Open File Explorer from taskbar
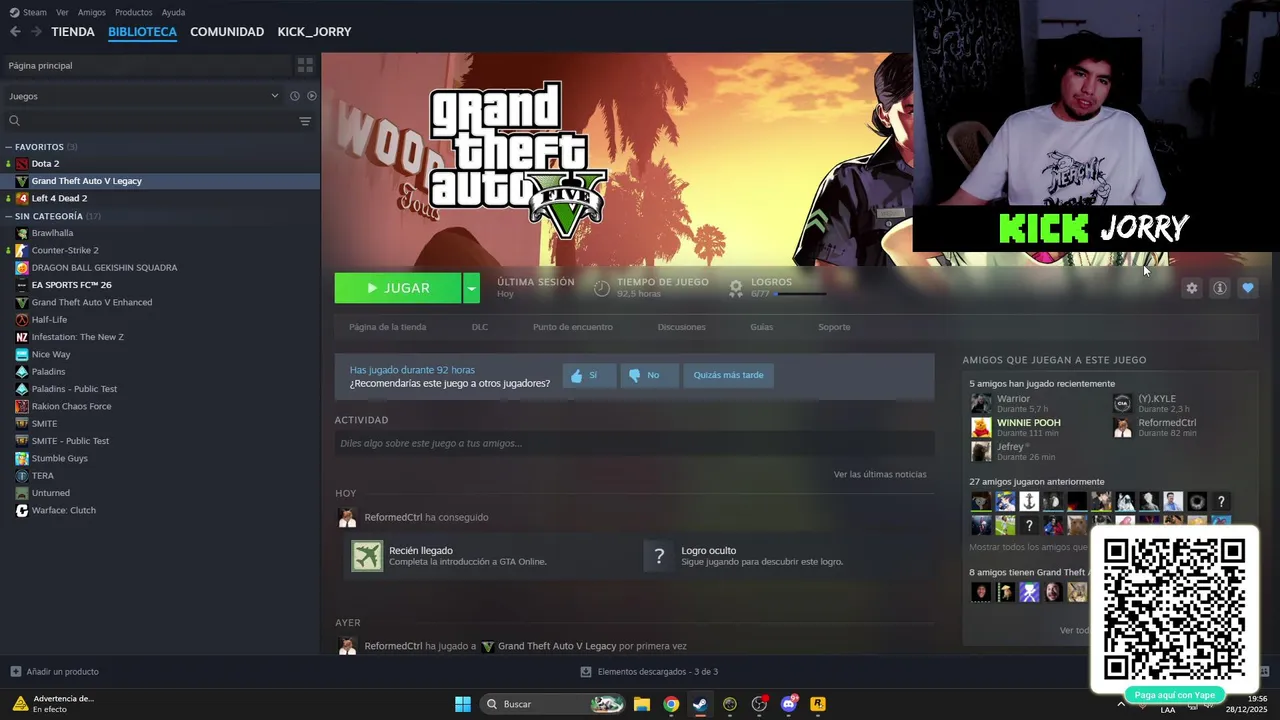 click(642, 704)
